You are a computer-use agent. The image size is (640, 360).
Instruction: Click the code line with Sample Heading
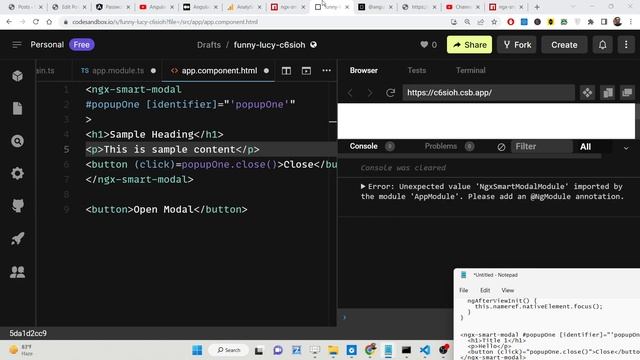(154, 134)
